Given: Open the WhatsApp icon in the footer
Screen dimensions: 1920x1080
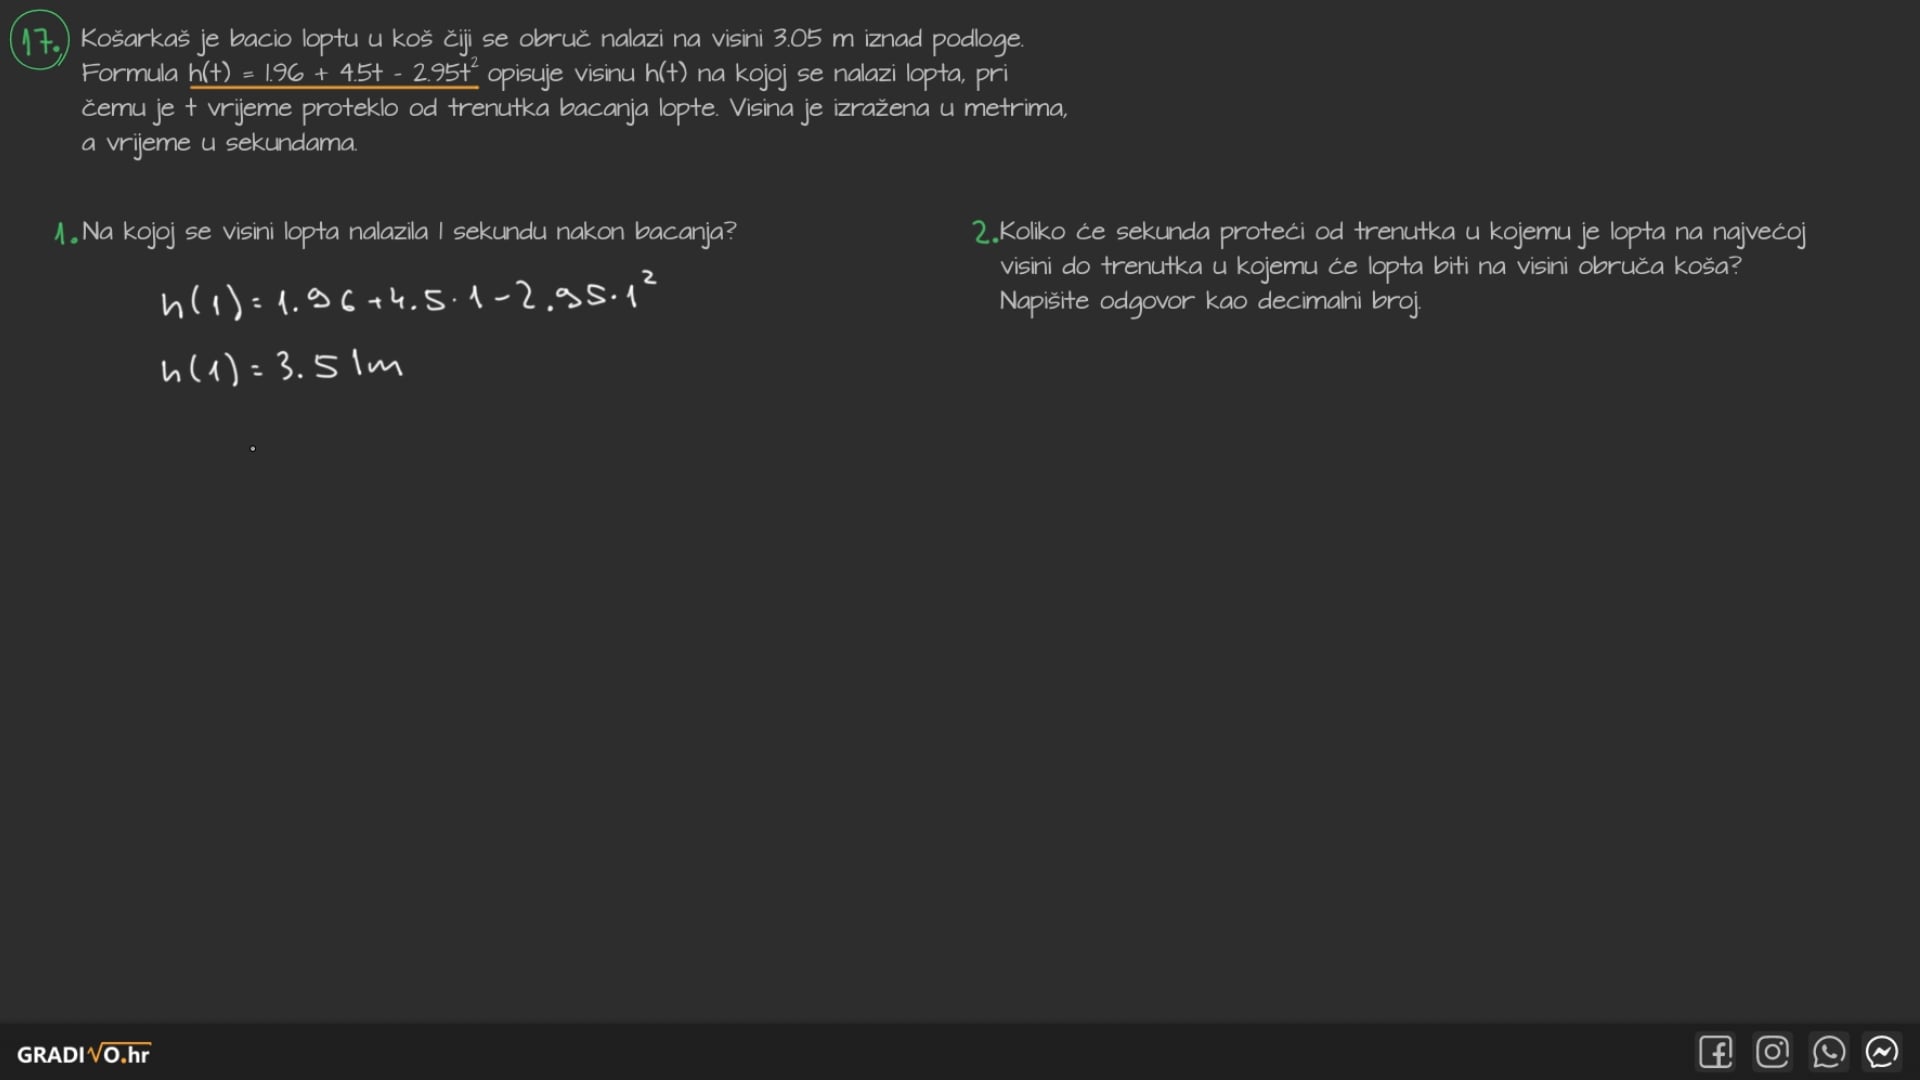Looking at the screenshot, I should [1828, 1052].
